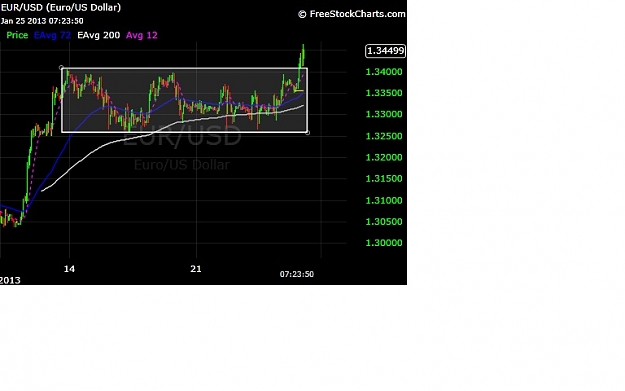Click the 1.32000 price axis label
625x391 pixels.
(384, 157)
